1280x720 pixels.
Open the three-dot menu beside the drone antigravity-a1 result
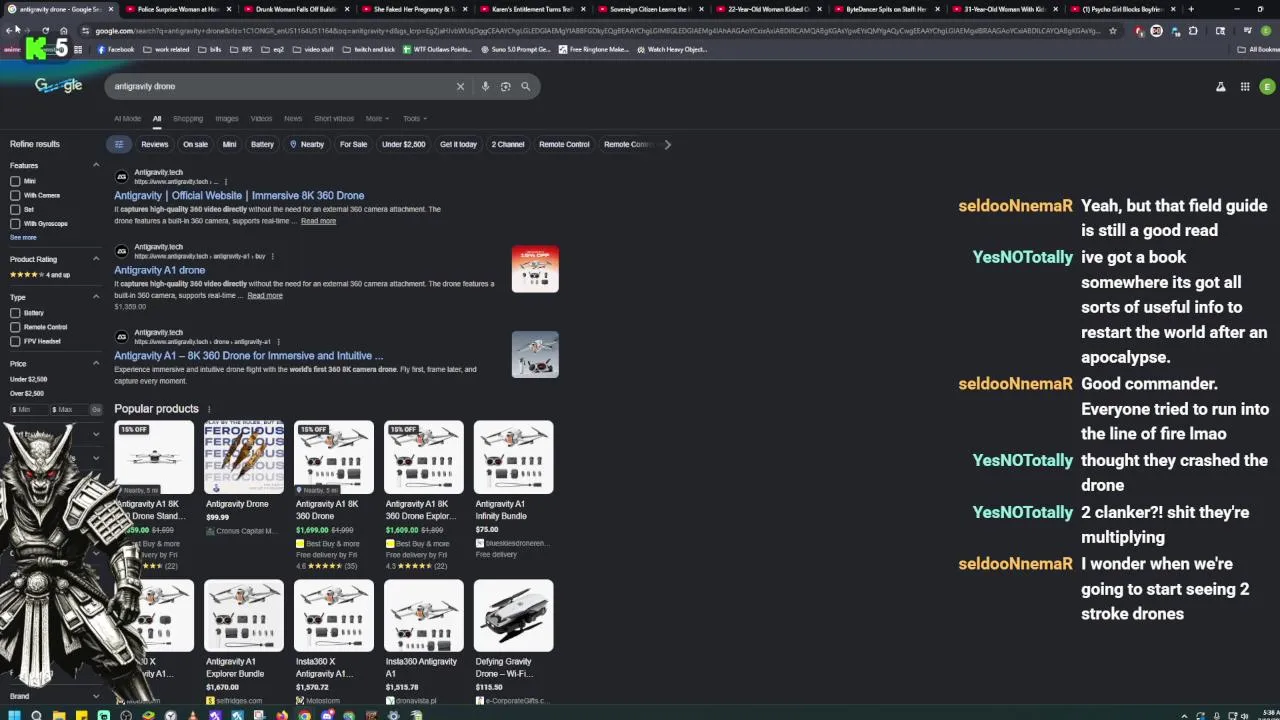click(x=278, y=342)
